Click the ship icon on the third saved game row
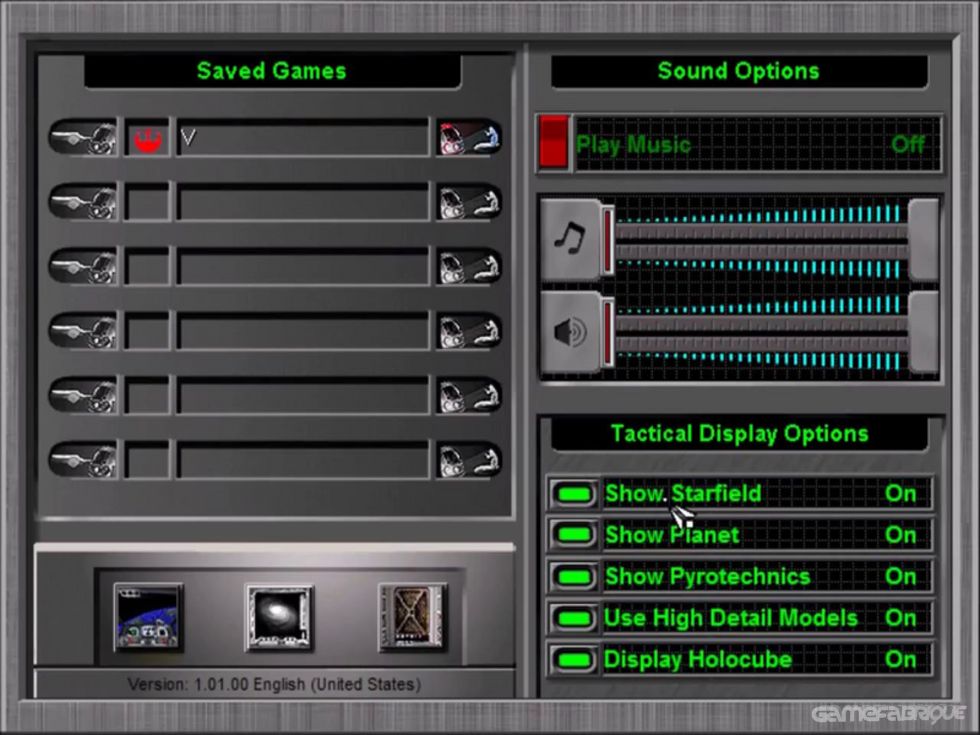This screenshot has height=735, width=980. tap(83, 266)
